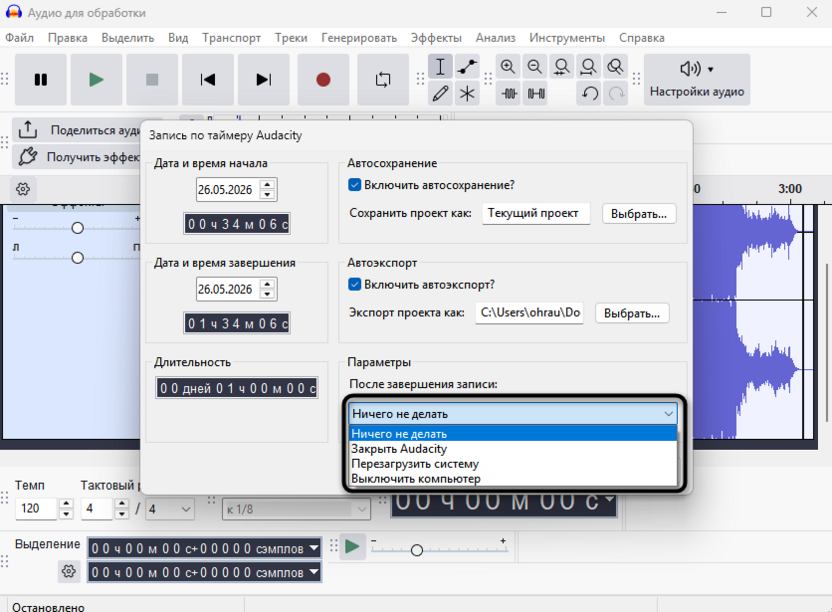
Task: Click the share audio upload icon
Action: pyautogui.click(x=28, y=130)
